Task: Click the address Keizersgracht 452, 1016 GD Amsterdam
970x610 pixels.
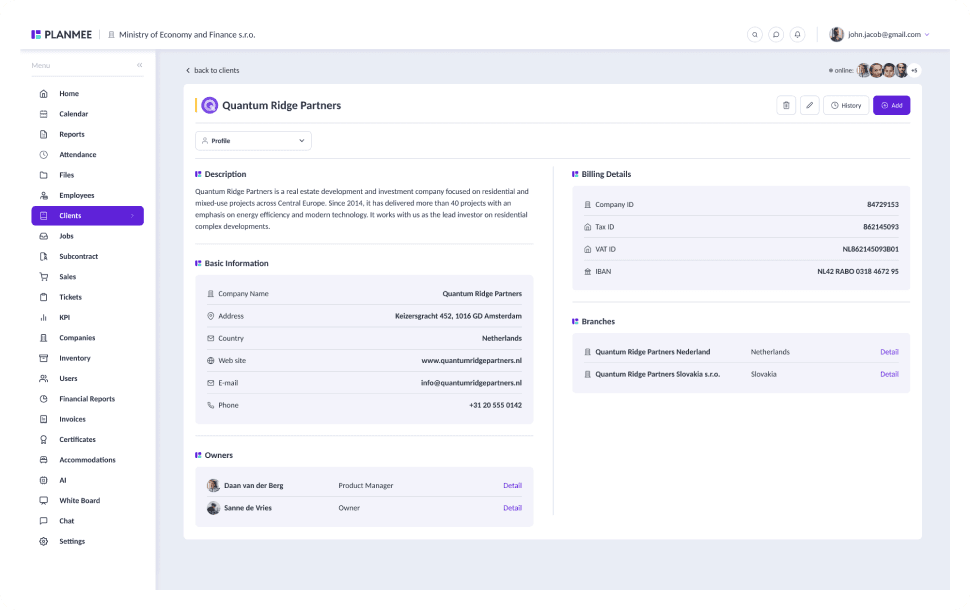Action: pyautogui.click(x=458, y=316)
